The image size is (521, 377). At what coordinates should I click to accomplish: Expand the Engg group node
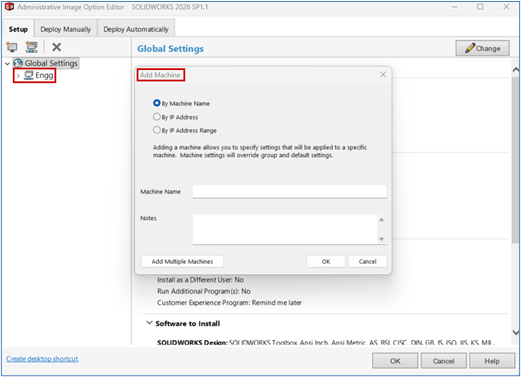[18, 76]
